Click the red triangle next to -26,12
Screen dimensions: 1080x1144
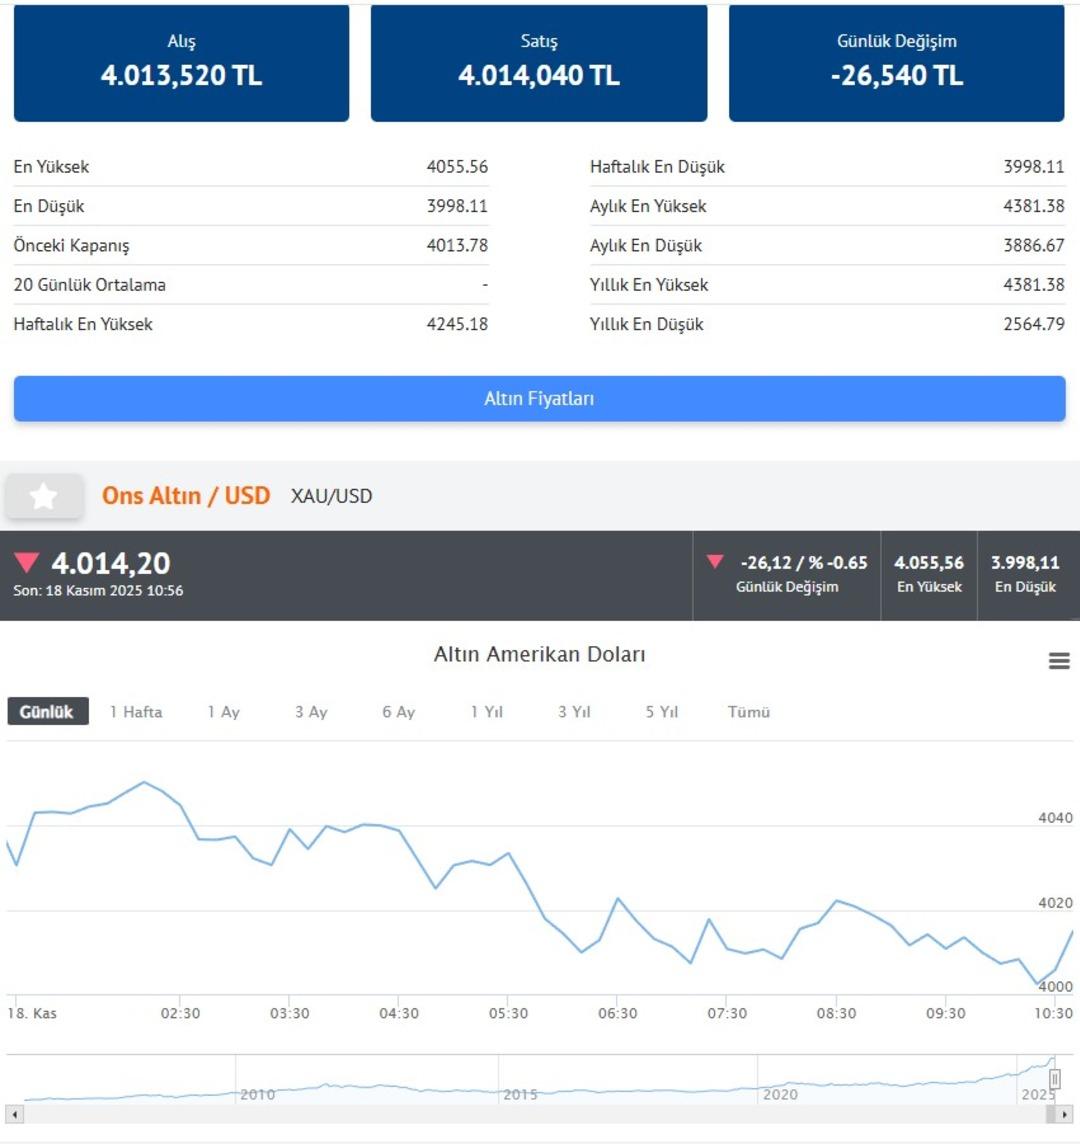tap(715, 562)
